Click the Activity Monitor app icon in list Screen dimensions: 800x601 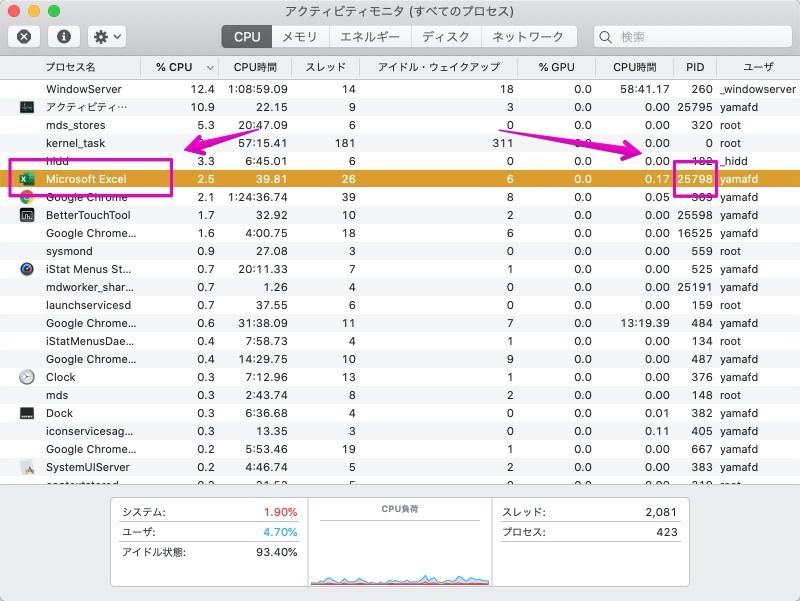[x=27, y=107]
